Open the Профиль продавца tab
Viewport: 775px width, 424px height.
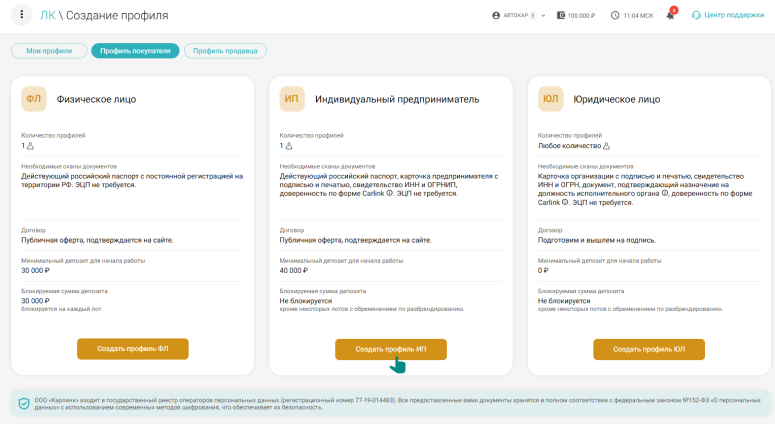click(x=224, y=51)
